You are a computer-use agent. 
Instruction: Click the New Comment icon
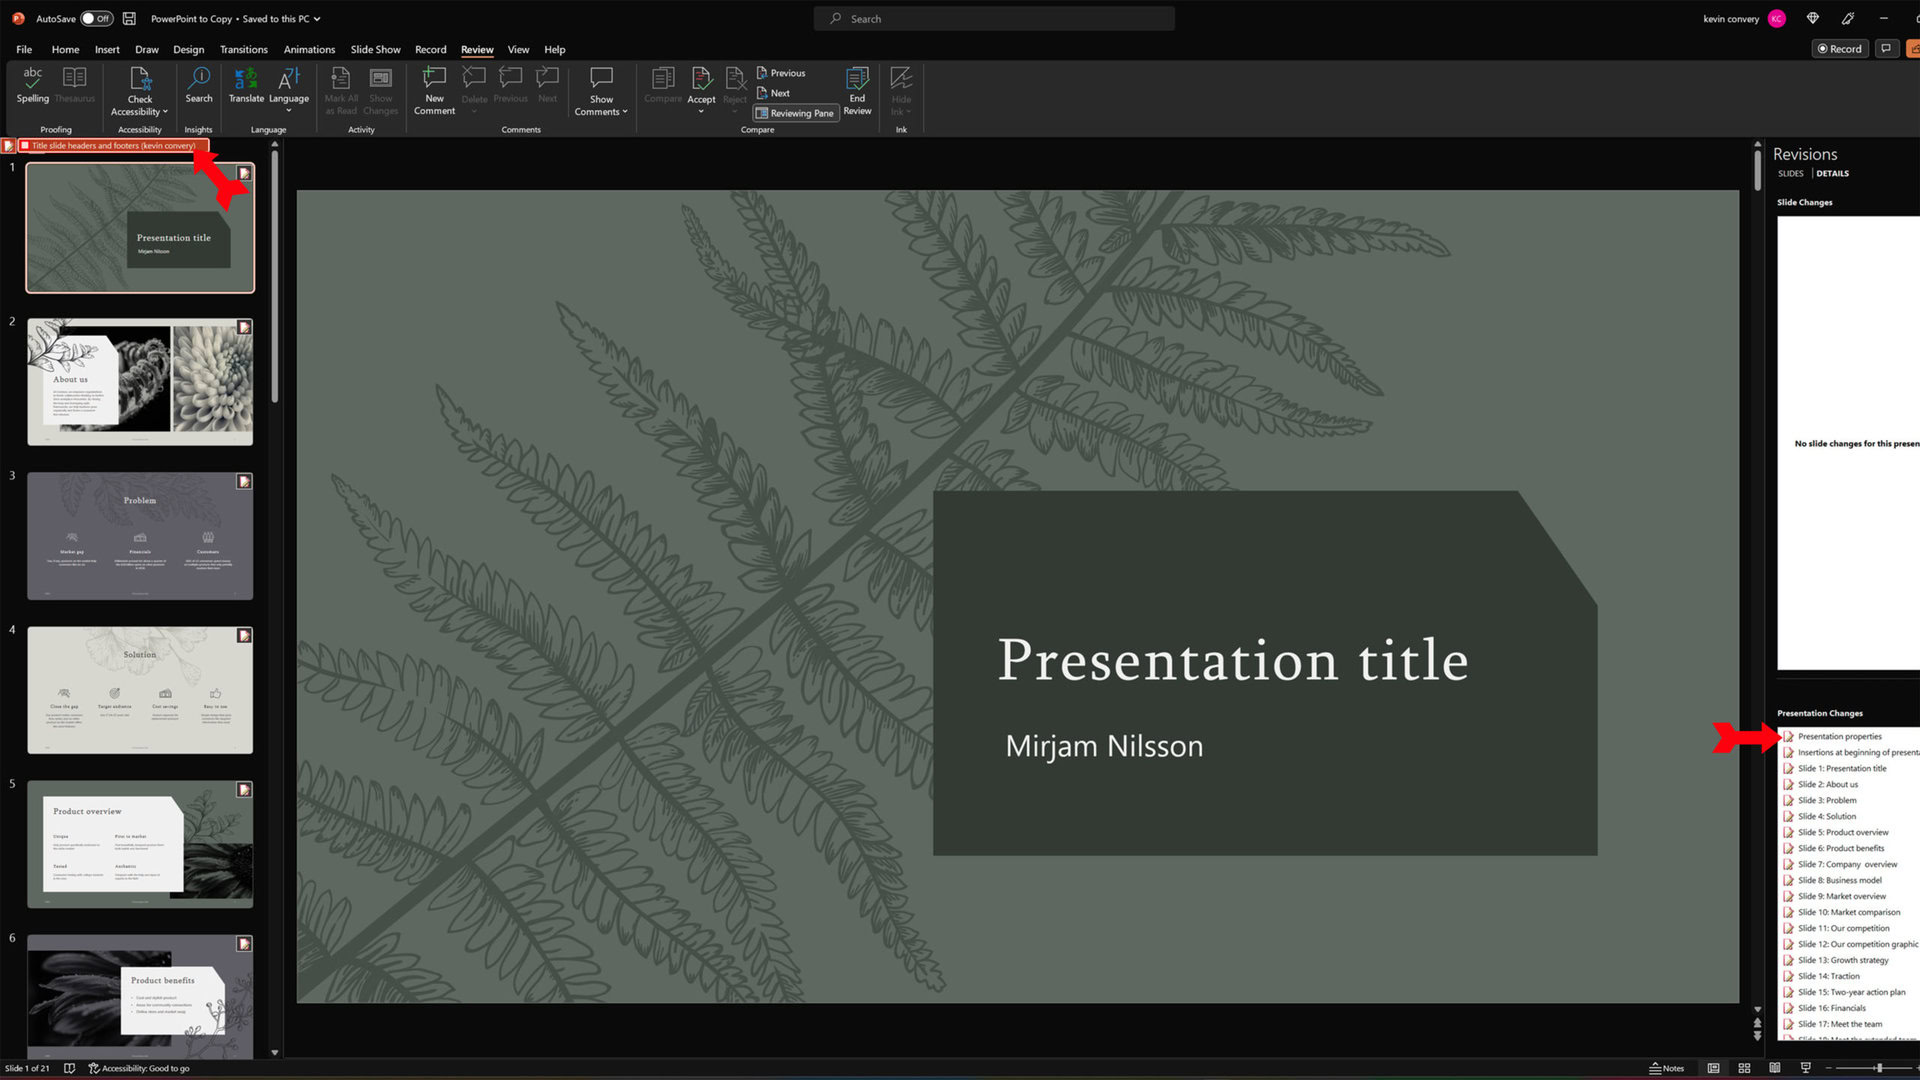pos(434,90)
